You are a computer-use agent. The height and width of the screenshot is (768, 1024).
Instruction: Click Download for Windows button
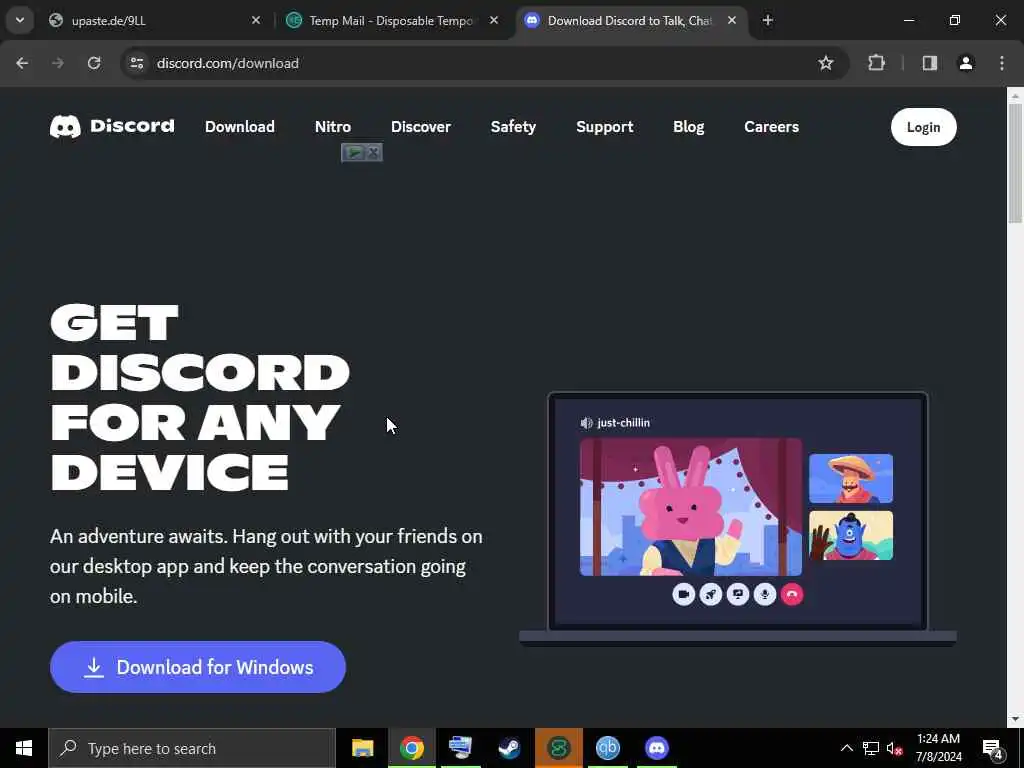tap(198, 667)
